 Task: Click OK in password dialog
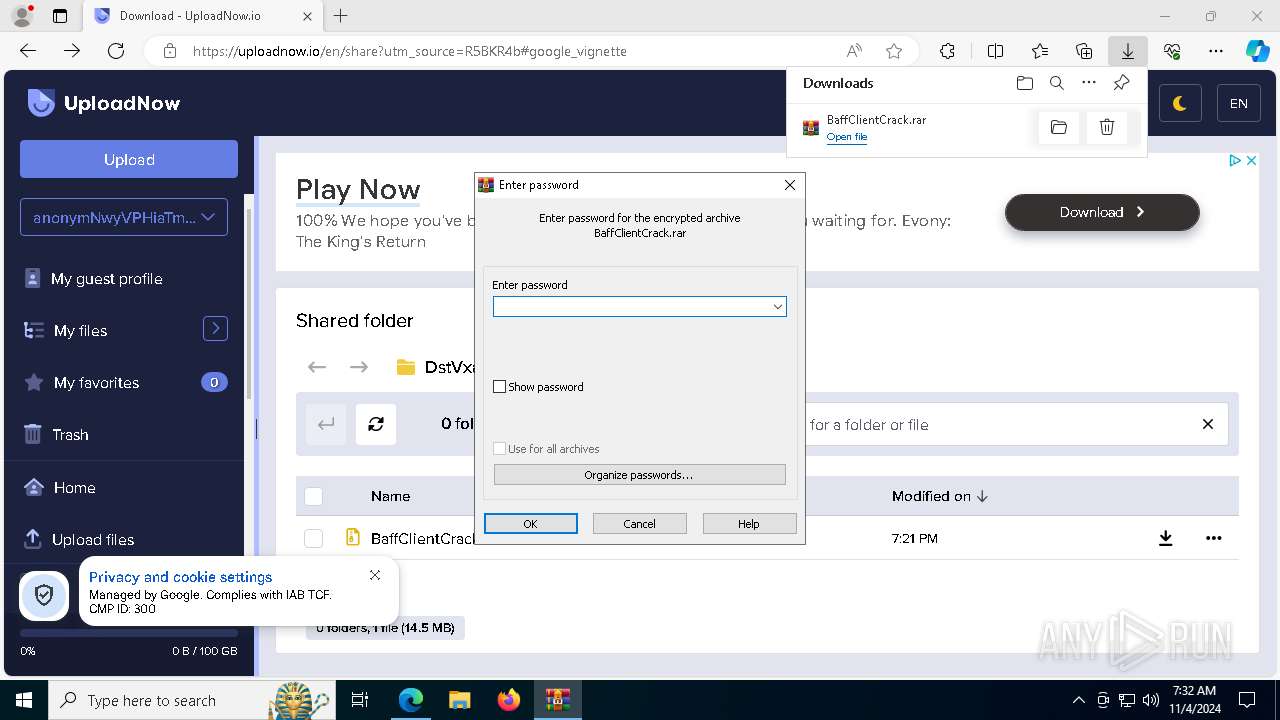point(531,524)
